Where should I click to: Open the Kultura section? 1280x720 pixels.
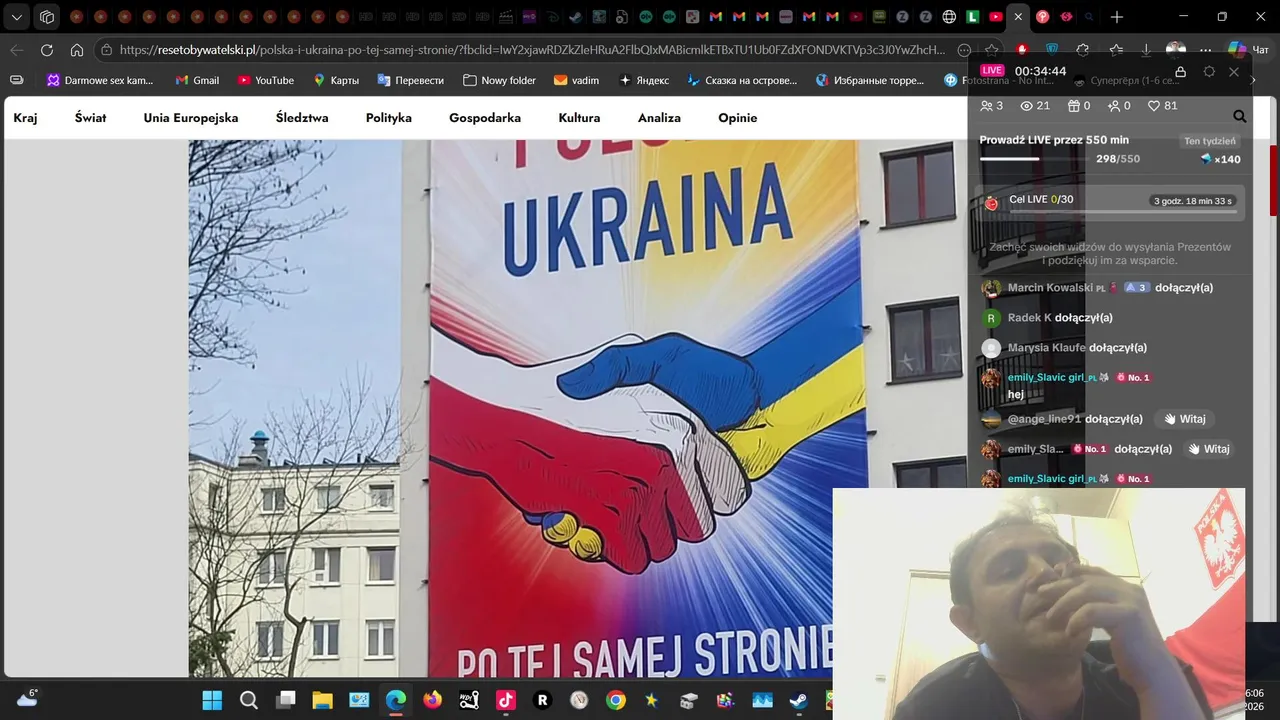(x=579, y=118)
